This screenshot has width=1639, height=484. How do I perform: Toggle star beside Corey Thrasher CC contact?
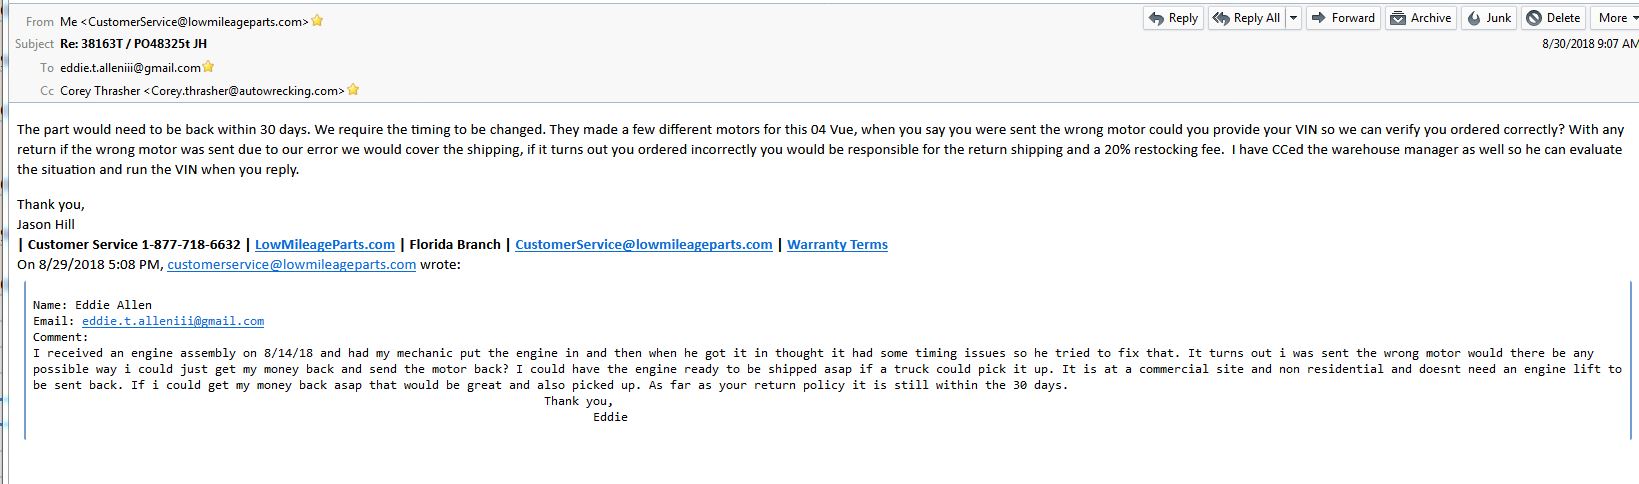353,90
